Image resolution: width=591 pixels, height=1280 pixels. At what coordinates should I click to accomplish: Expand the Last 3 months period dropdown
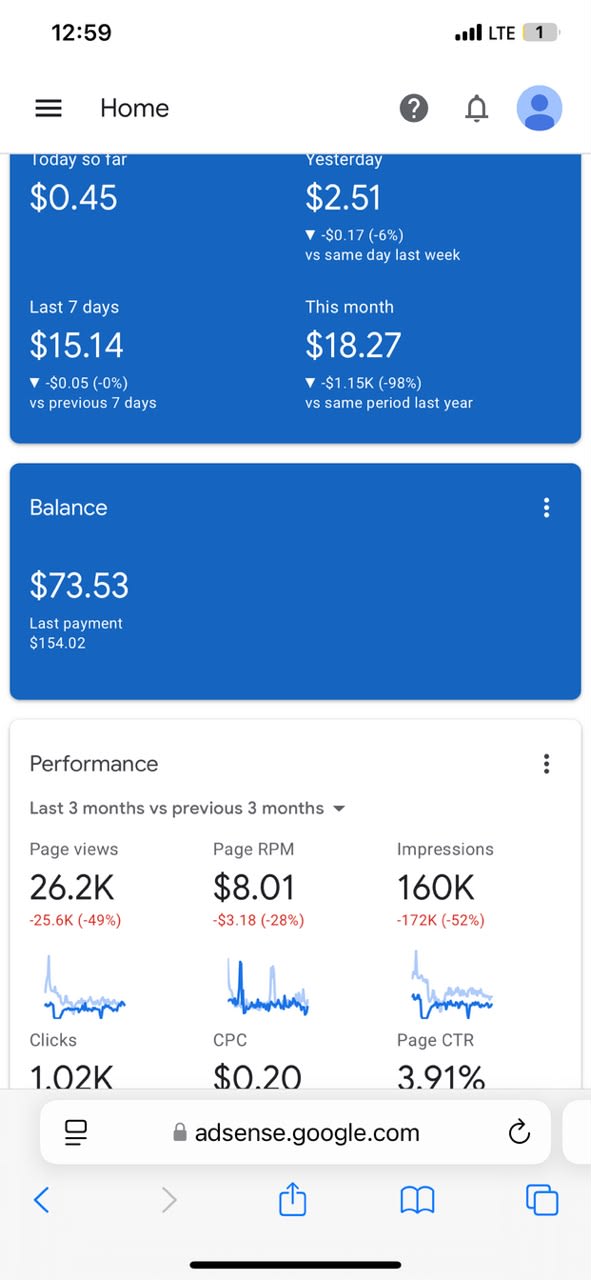187,808
